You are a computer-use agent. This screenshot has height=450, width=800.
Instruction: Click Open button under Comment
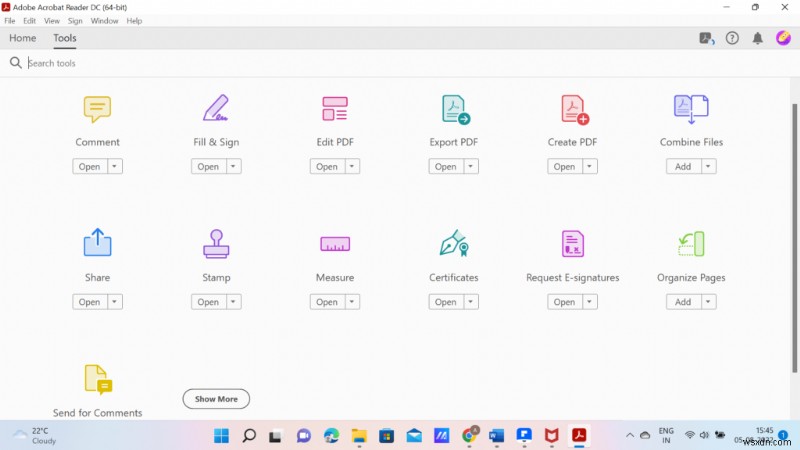tap(90, 166)
